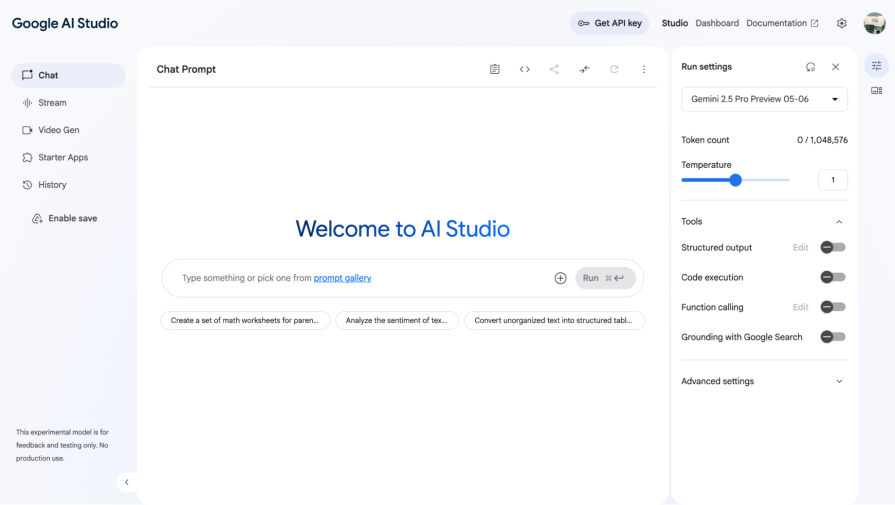This screenshot has width=895, height=505.
Task: Click the key icon in Get API key
Action: [x=583, y=23]
